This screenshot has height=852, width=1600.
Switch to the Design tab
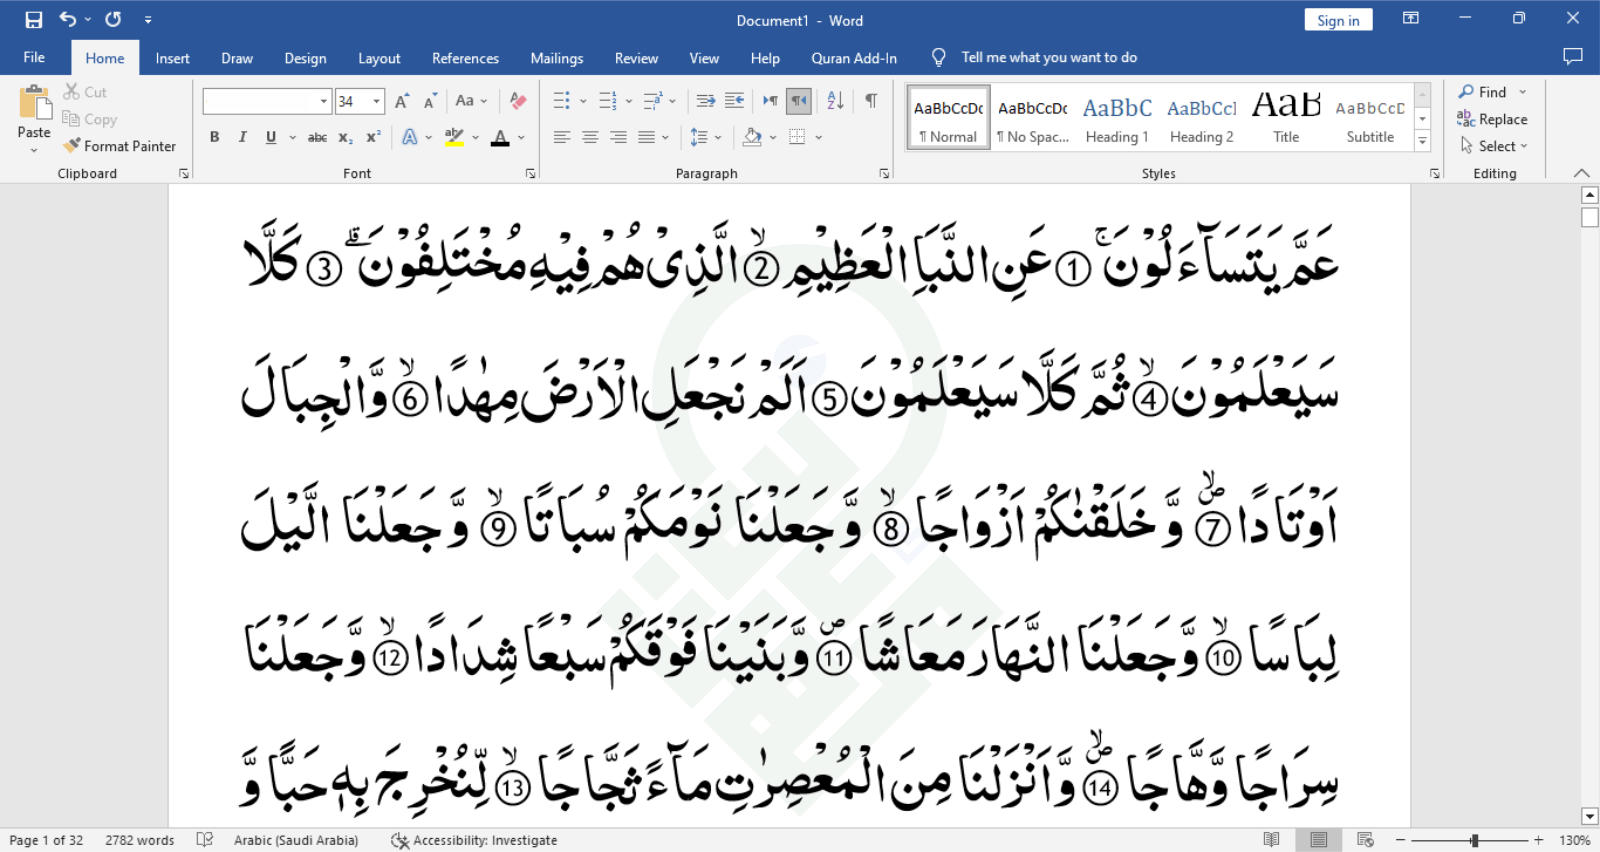pyautogui.click(x=305, y=58)
